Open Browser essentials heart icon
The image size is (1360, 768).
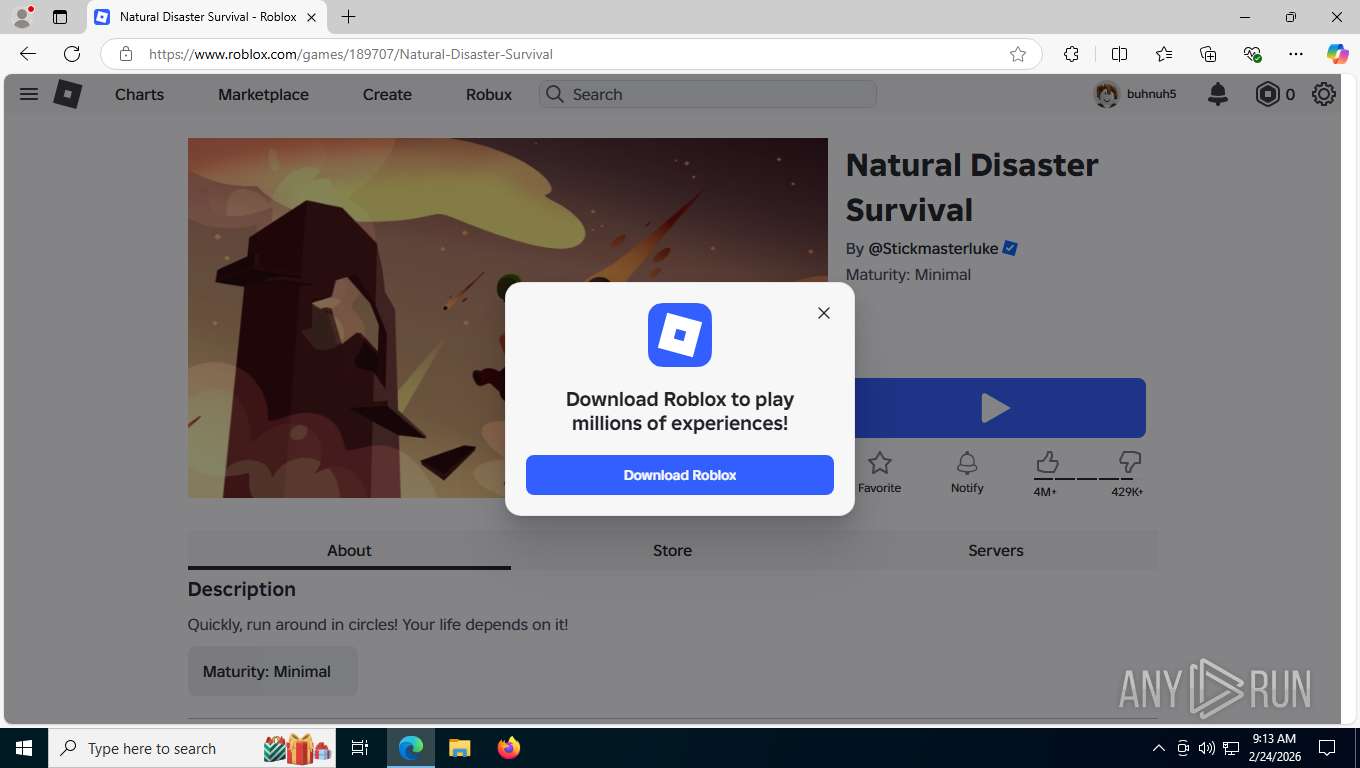click(1252, 54)
